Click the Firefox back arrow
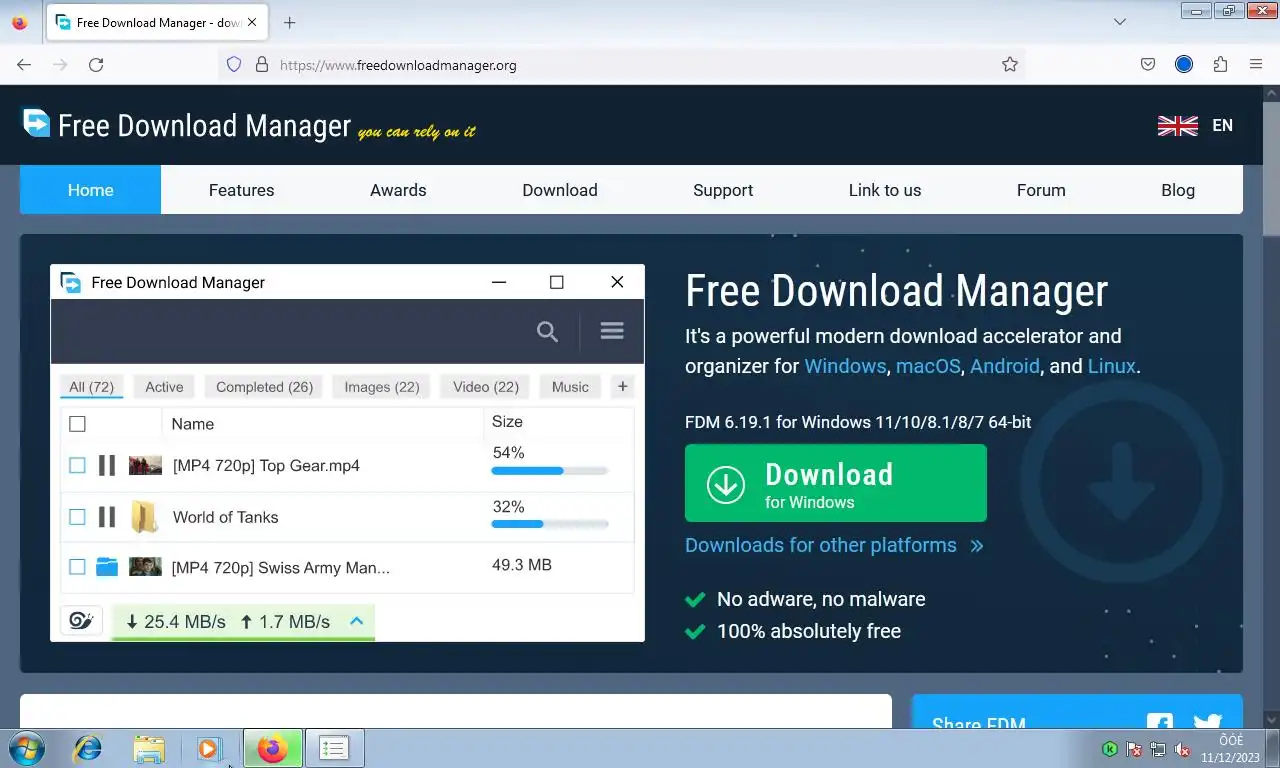 (x=24, y=64)
